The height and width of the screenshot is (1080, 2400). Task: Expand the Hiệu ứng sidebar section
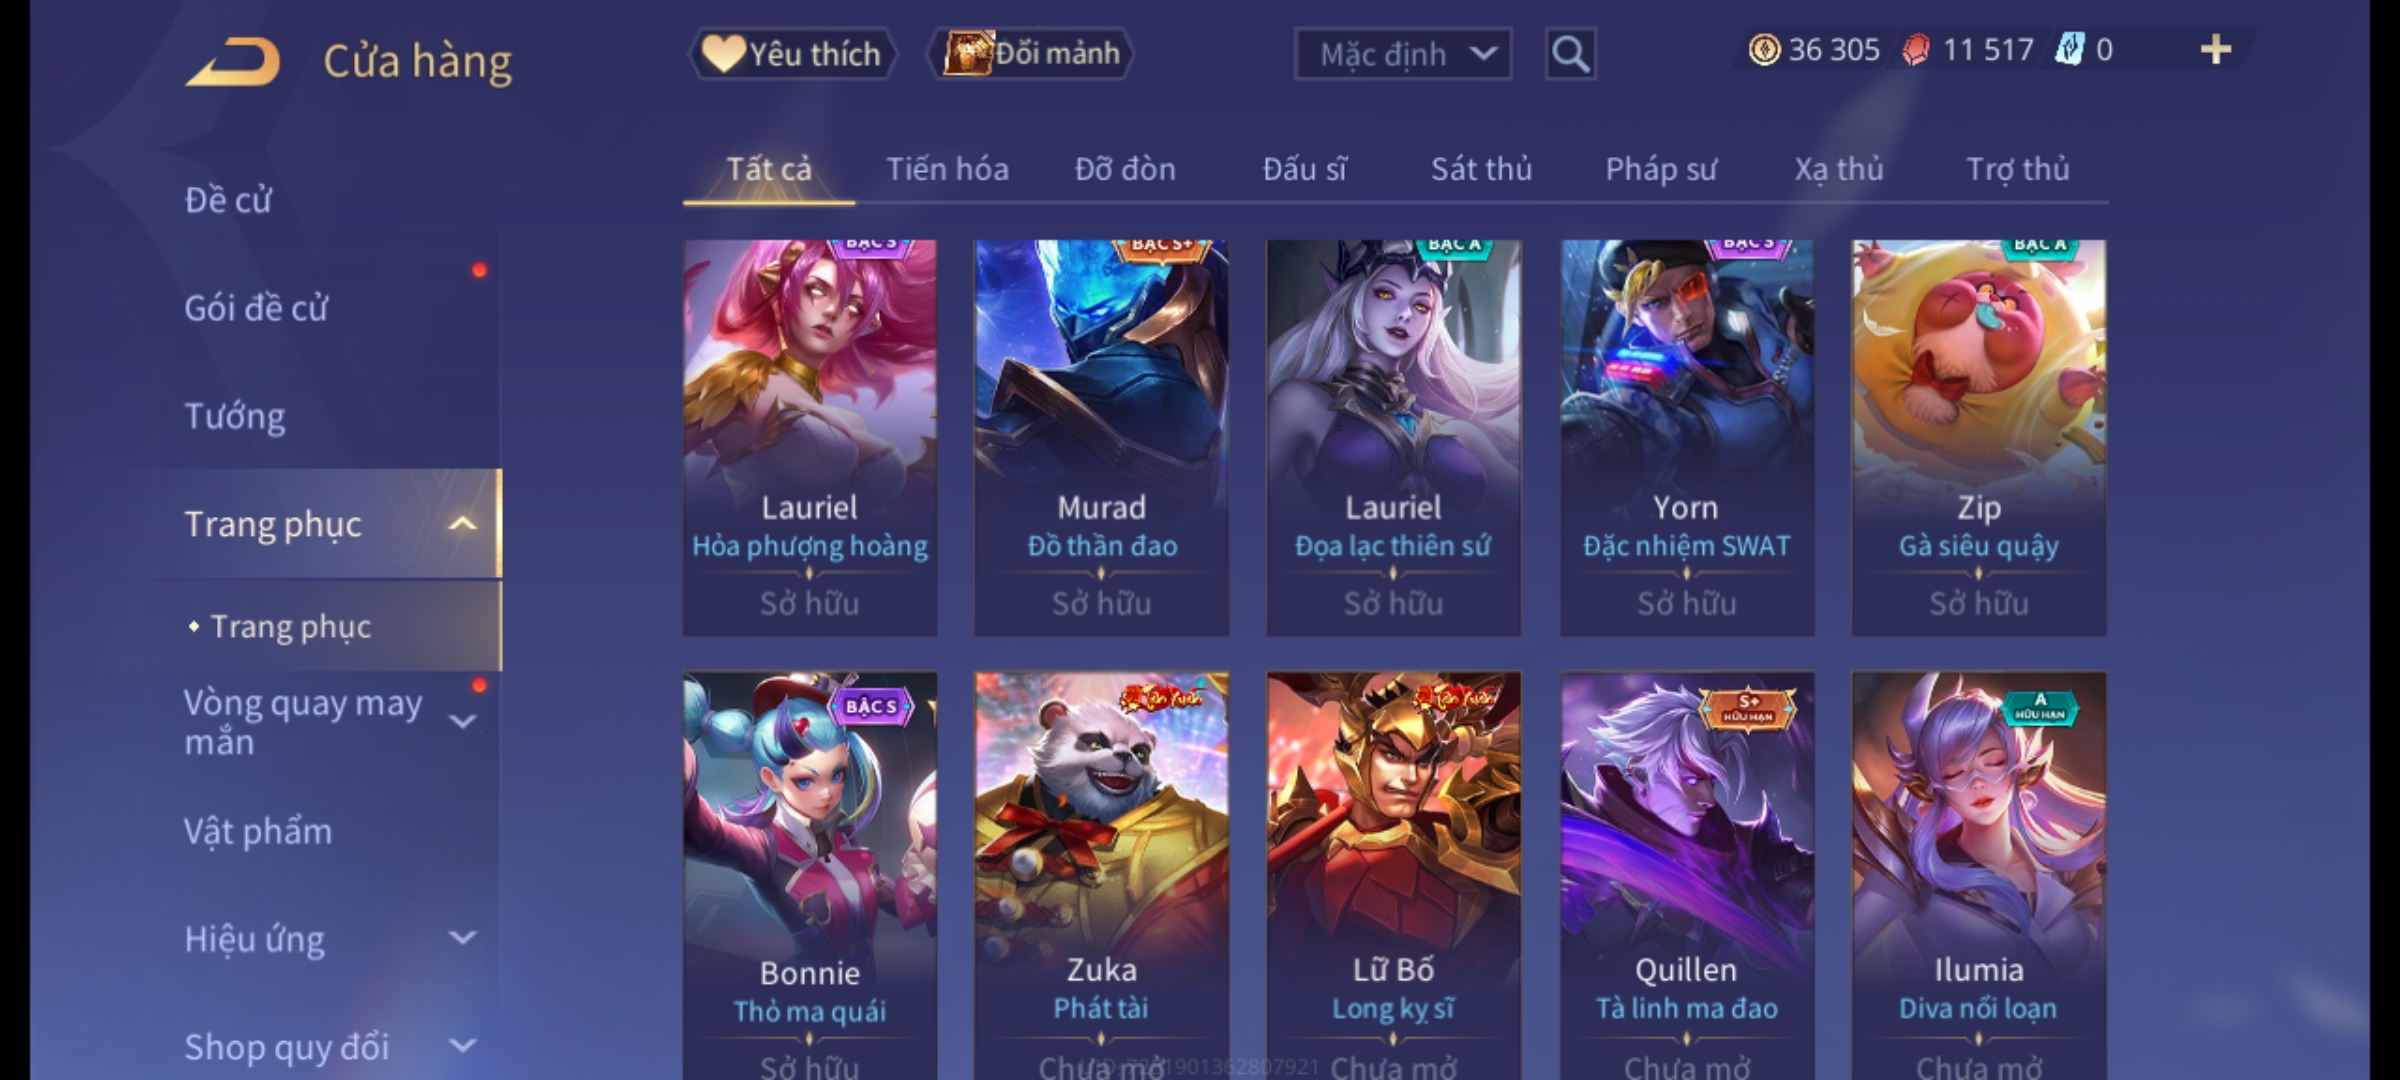[462, 938]
